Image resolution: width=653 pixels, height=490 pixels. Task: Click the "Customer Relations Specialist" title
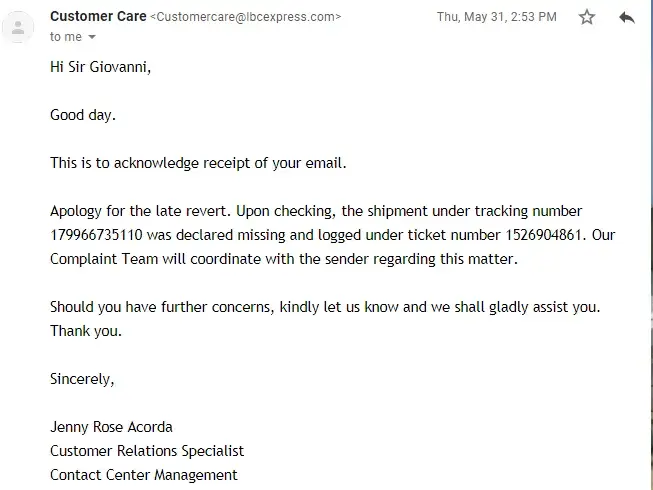pyautogui.click(x=147, y=451)
